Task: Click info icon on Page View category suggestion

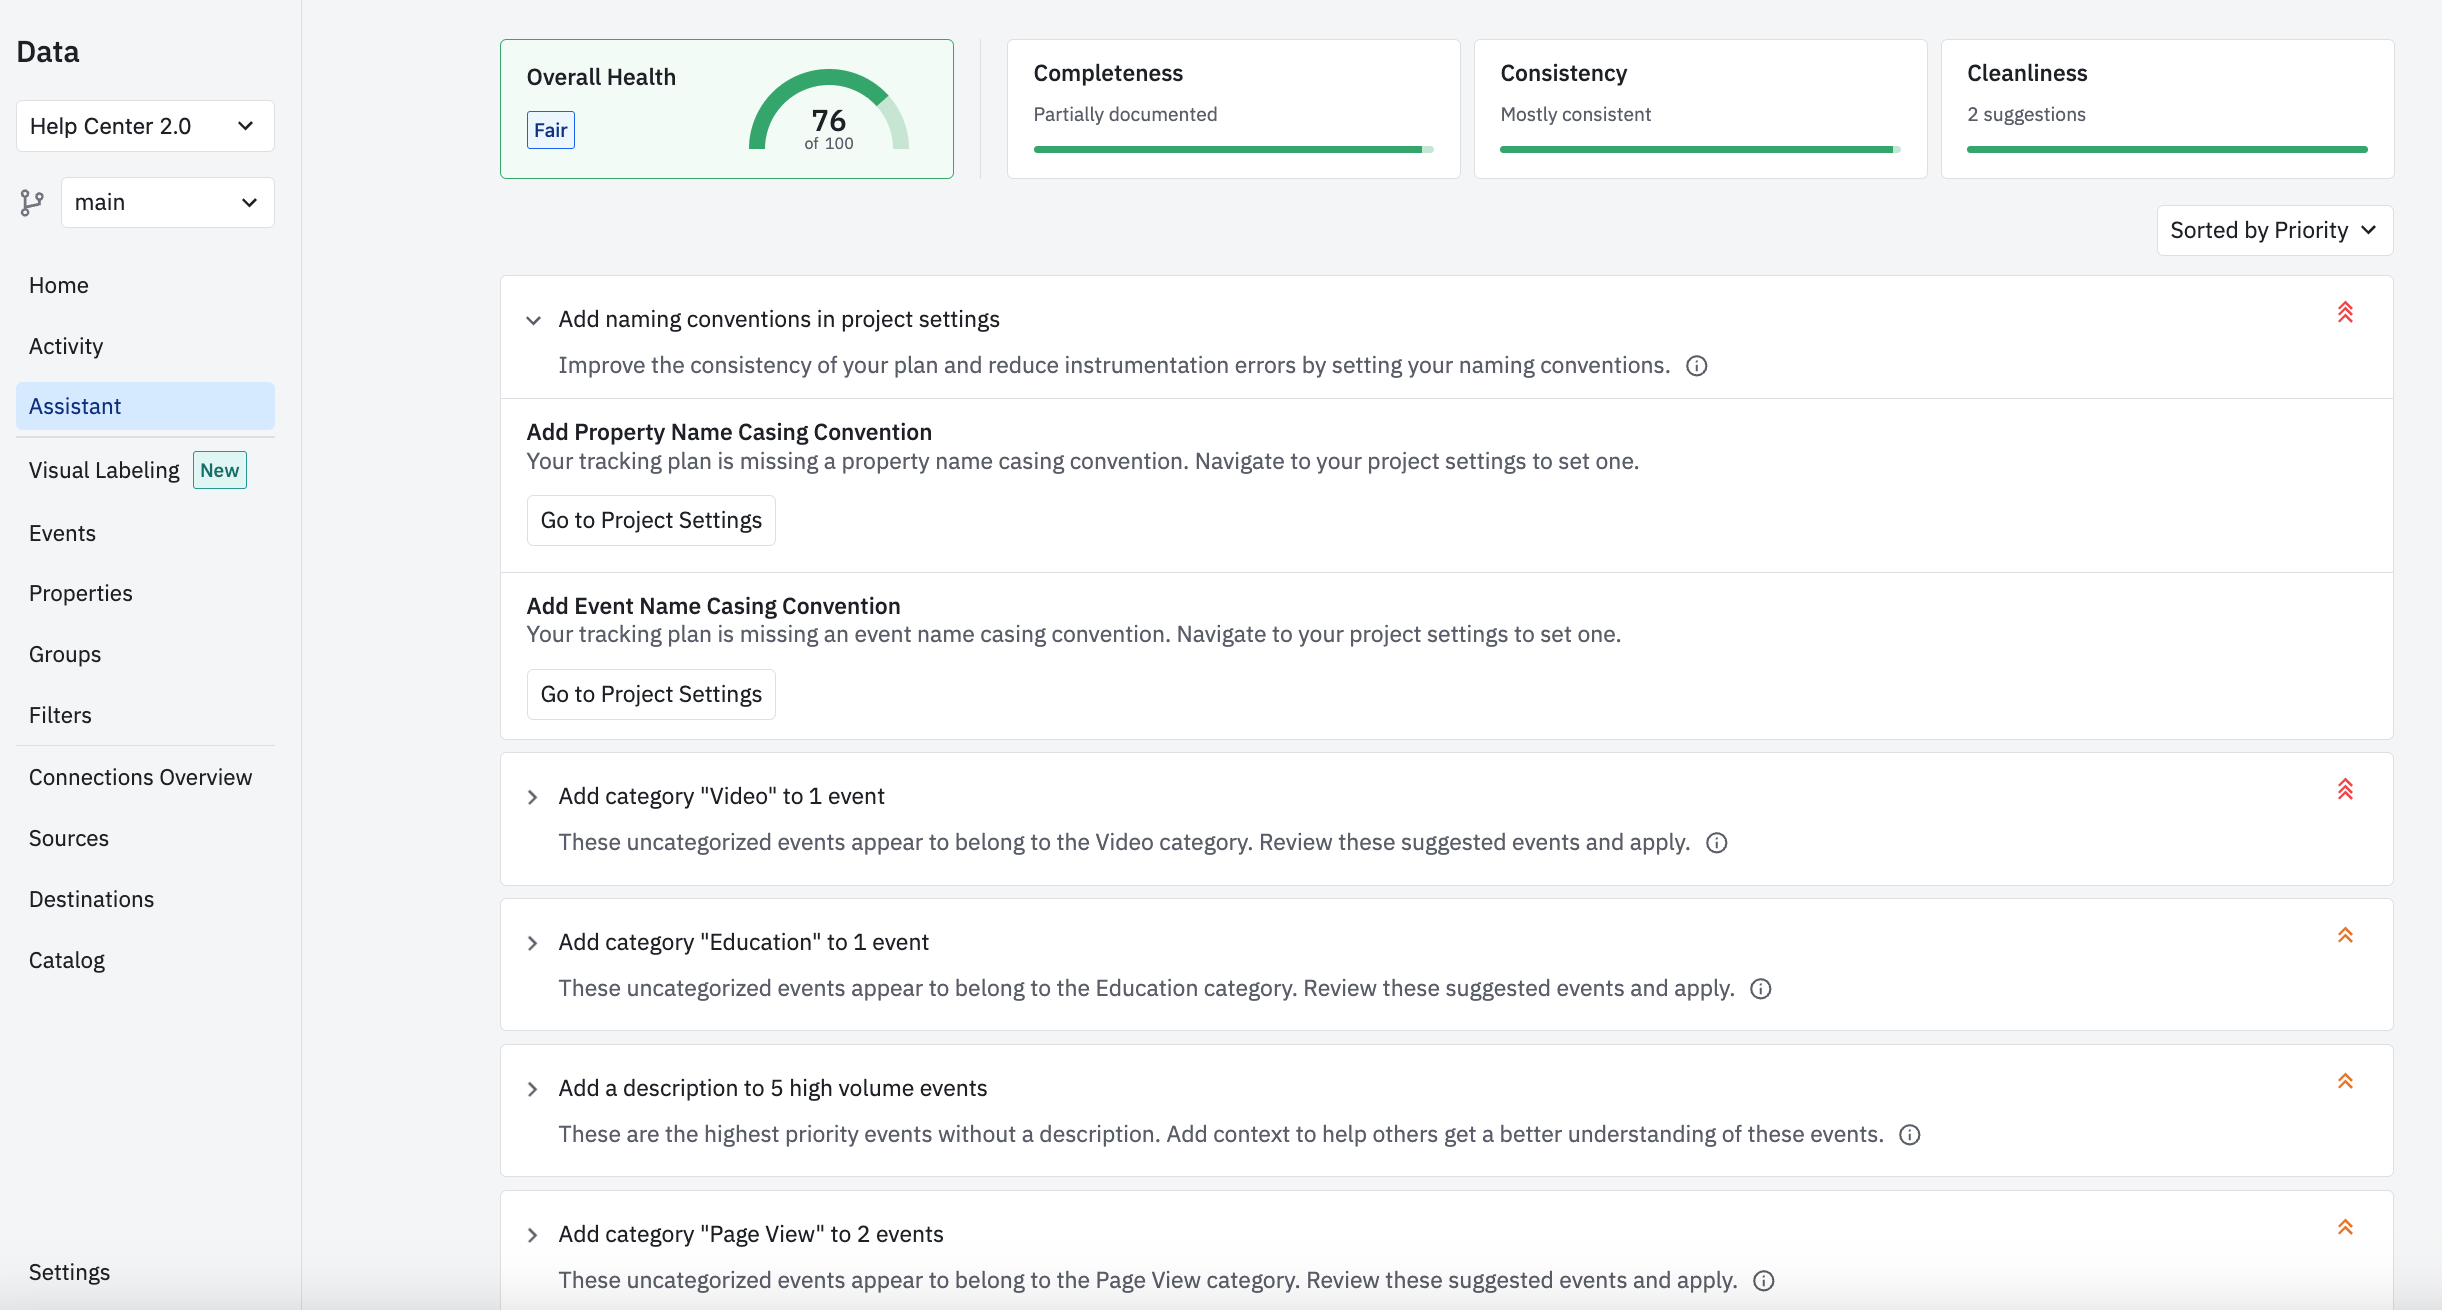Action: pos(1763,1281)
